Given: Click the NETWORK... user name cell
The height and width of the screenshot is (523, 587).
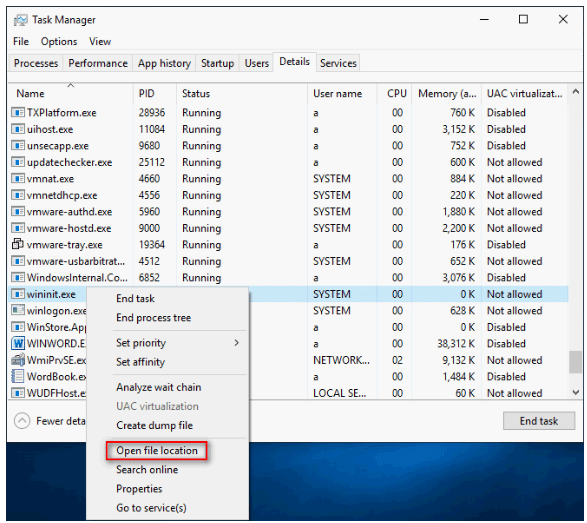Looking at the screenshot, I should [341, 360].
